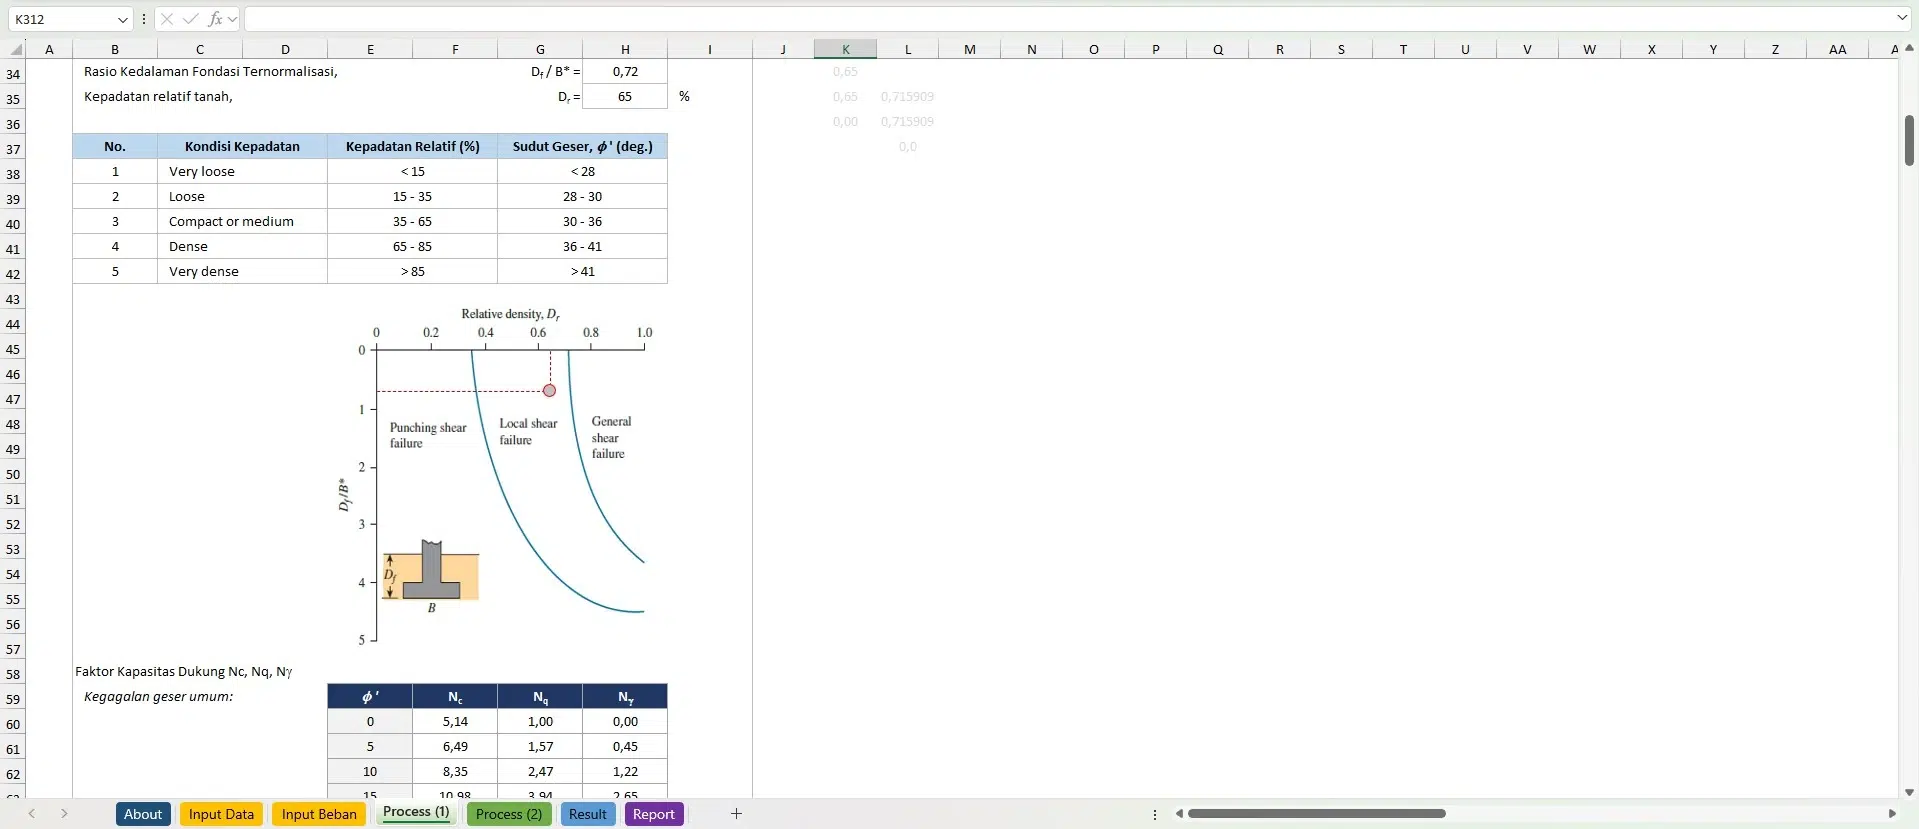
Task: Select row 47 header
Action: (x=13, y=399)
